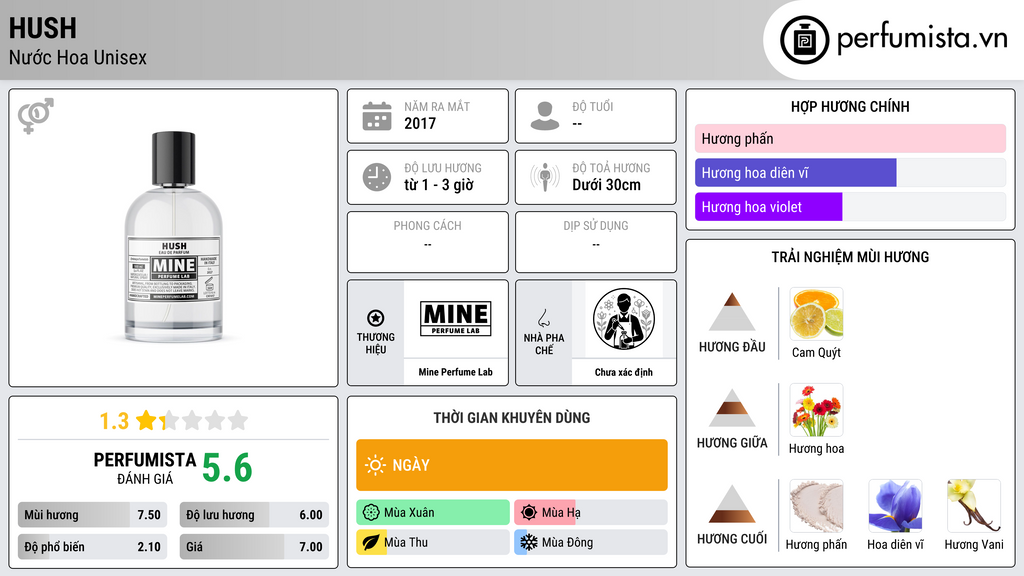Image resolution: width=1024 pixels, height=576 pixels.
Task: Click the Mine Perfume Lab brand name
Action: click(456, 372)
